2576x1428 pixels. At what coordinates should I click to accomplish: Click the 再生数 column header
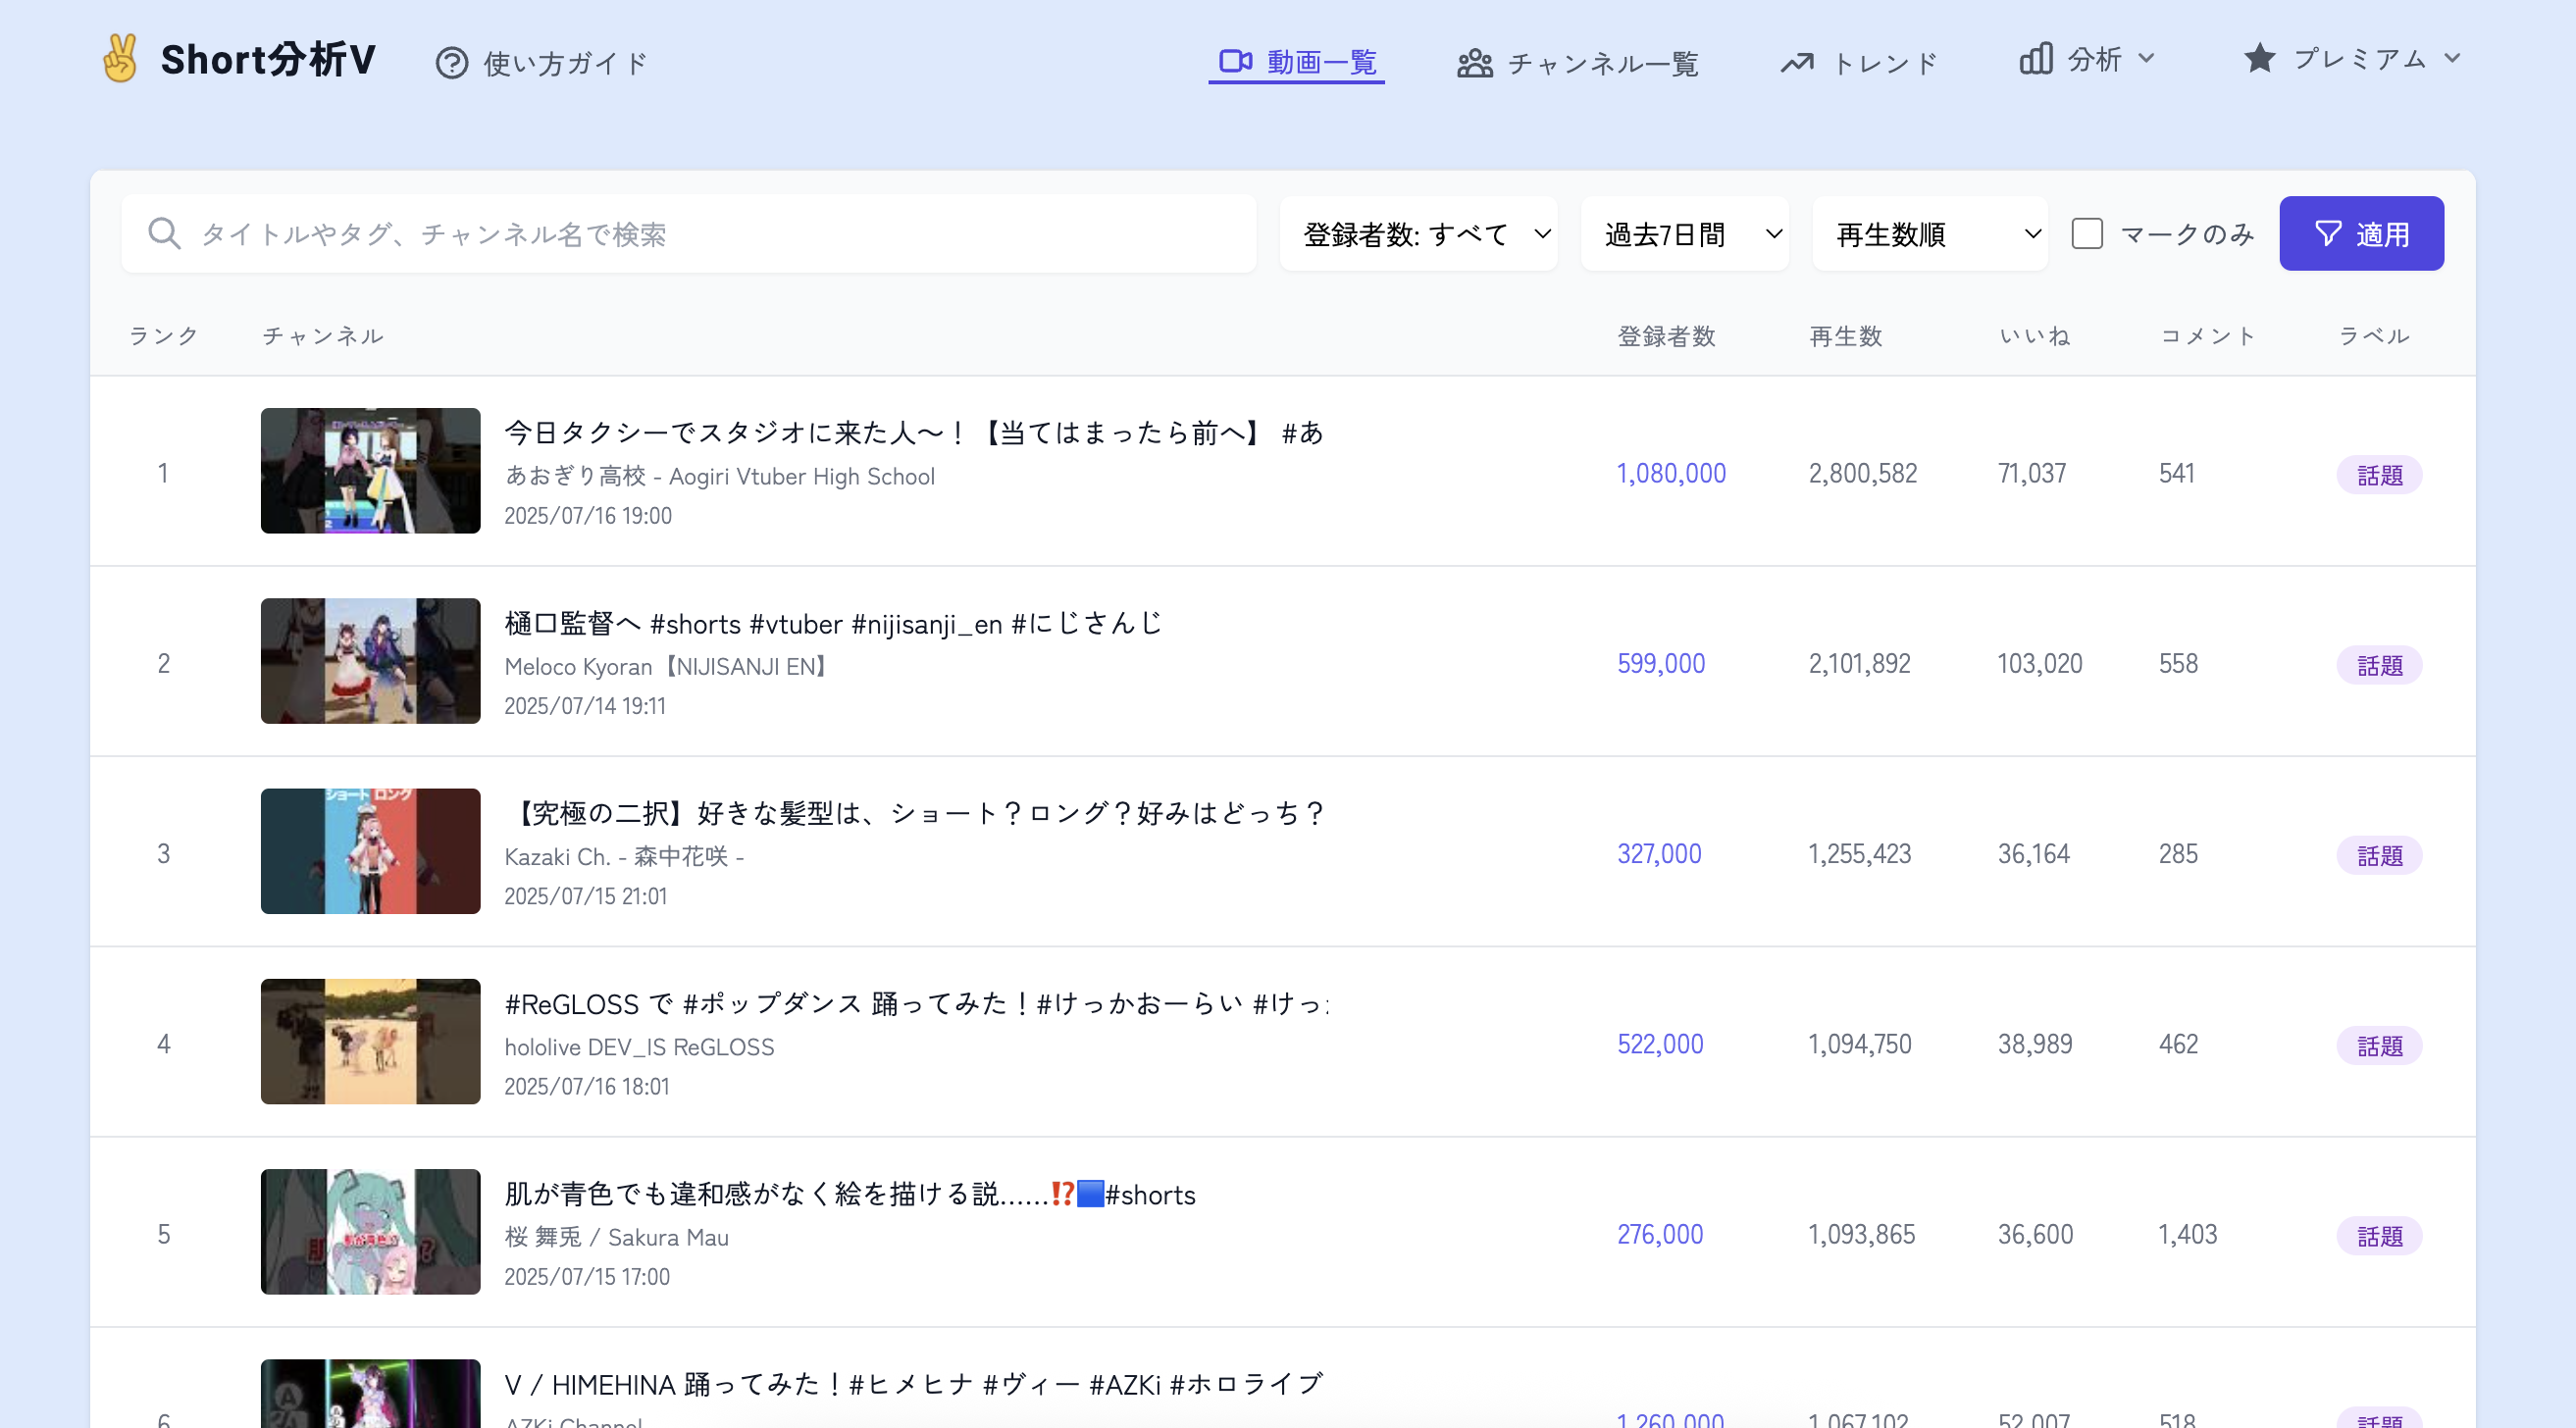[1846, 336]
